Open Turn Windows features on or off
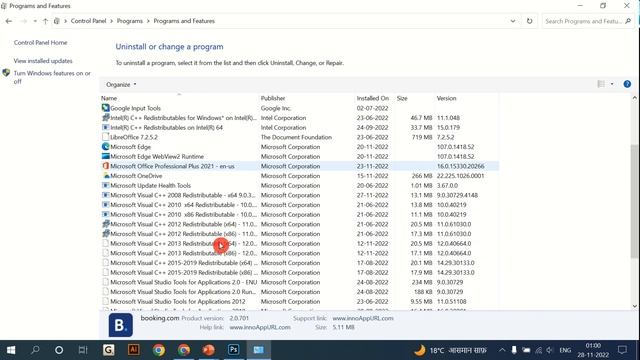 [x=52, y=77]
